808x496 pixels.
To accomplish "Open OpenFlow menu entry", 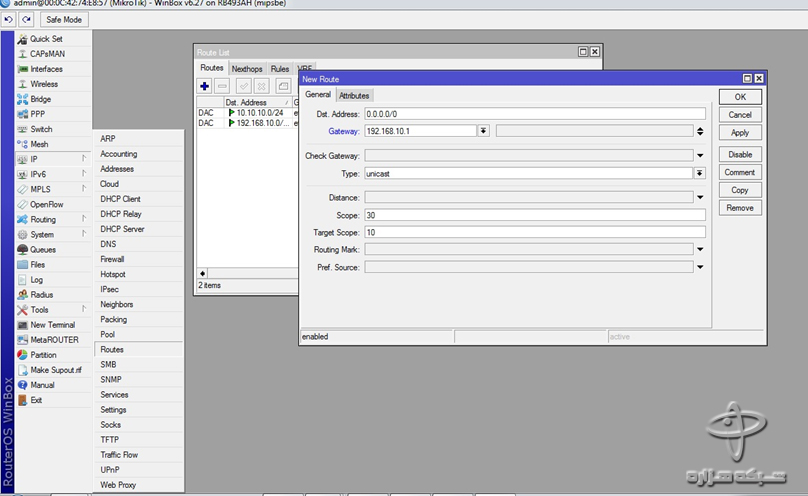I will [54, 204].
